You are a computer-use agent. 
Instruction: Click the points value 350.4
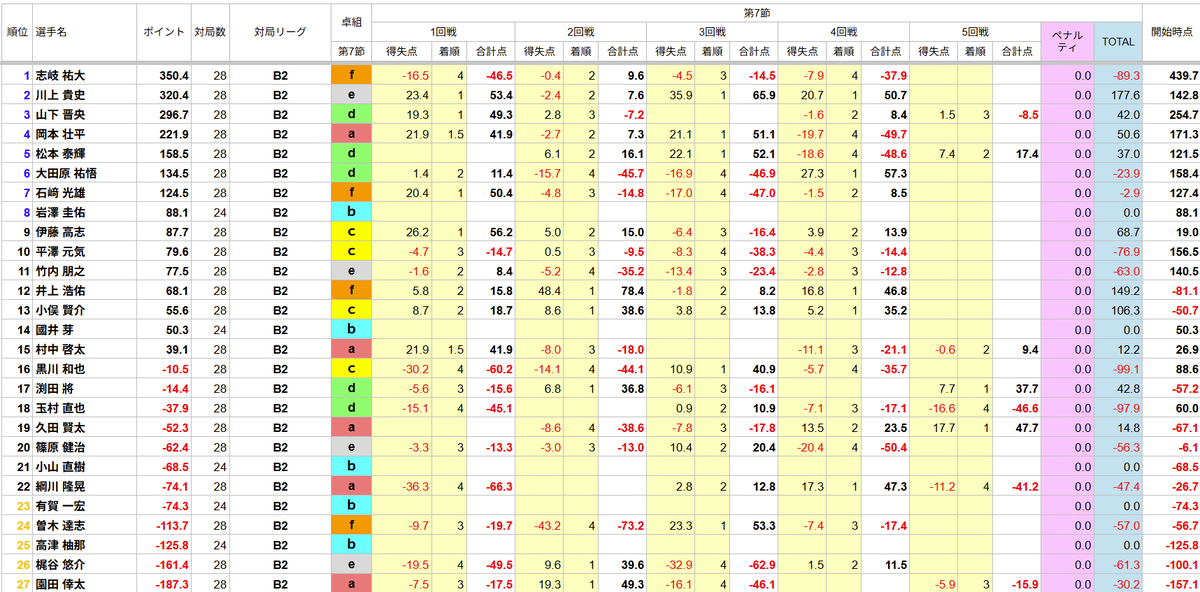(x=172, y=75)
